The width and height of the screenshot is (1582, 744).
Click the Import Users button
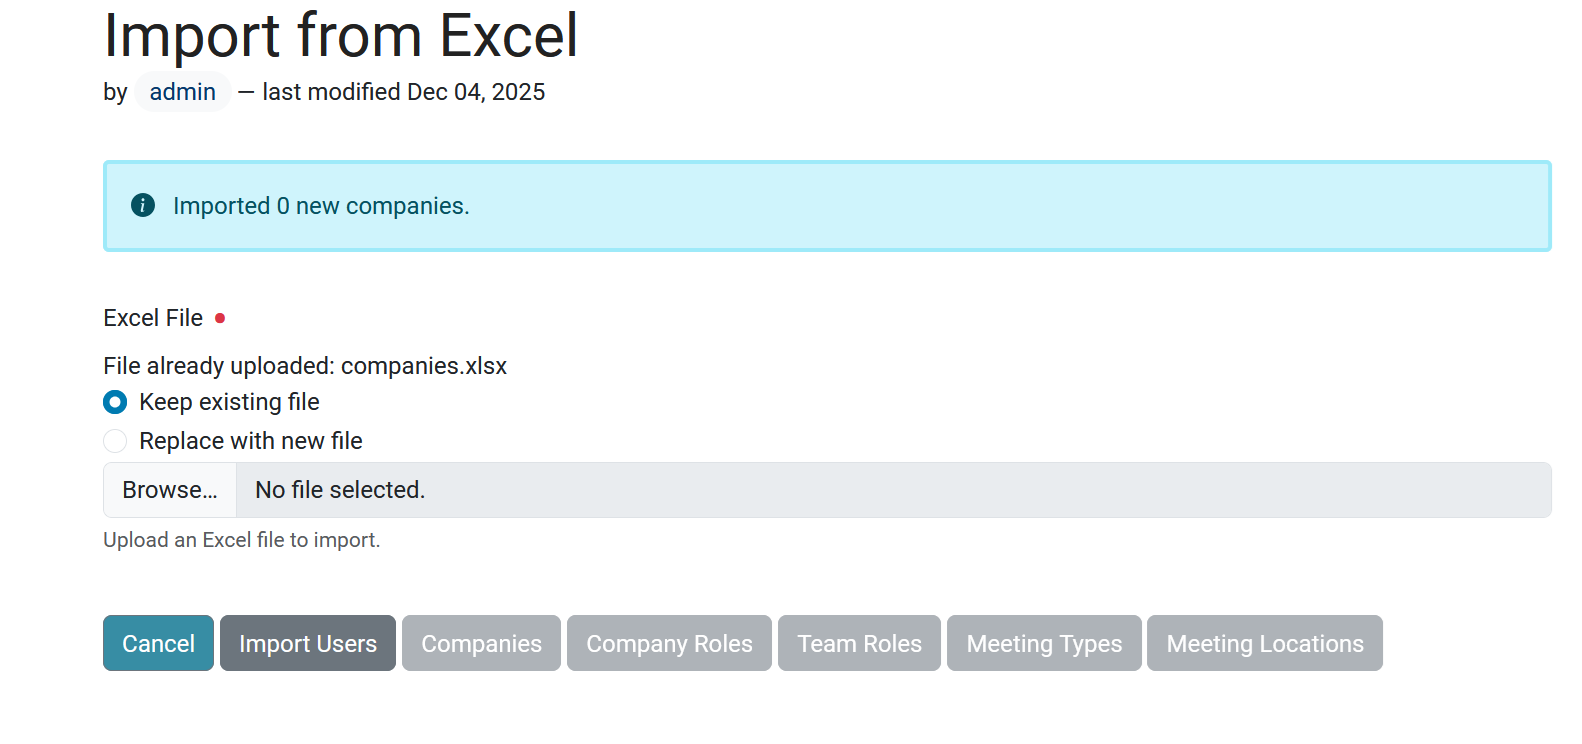[308, 643]
